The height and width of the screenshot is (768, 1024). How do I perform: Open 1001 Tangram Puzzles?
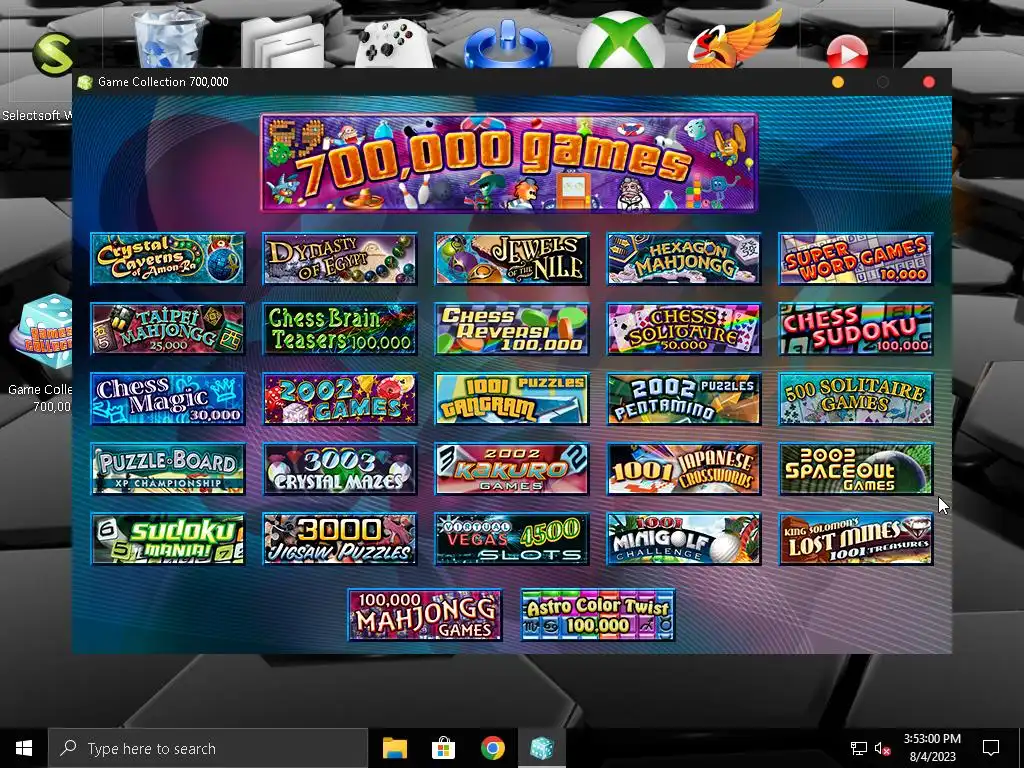511,399
